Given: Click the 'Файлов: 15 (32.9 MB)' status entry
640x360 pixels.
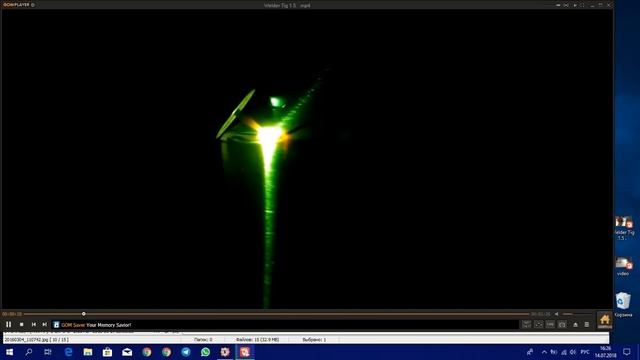Looking at the screenshot, I should (x=257, y=340).
